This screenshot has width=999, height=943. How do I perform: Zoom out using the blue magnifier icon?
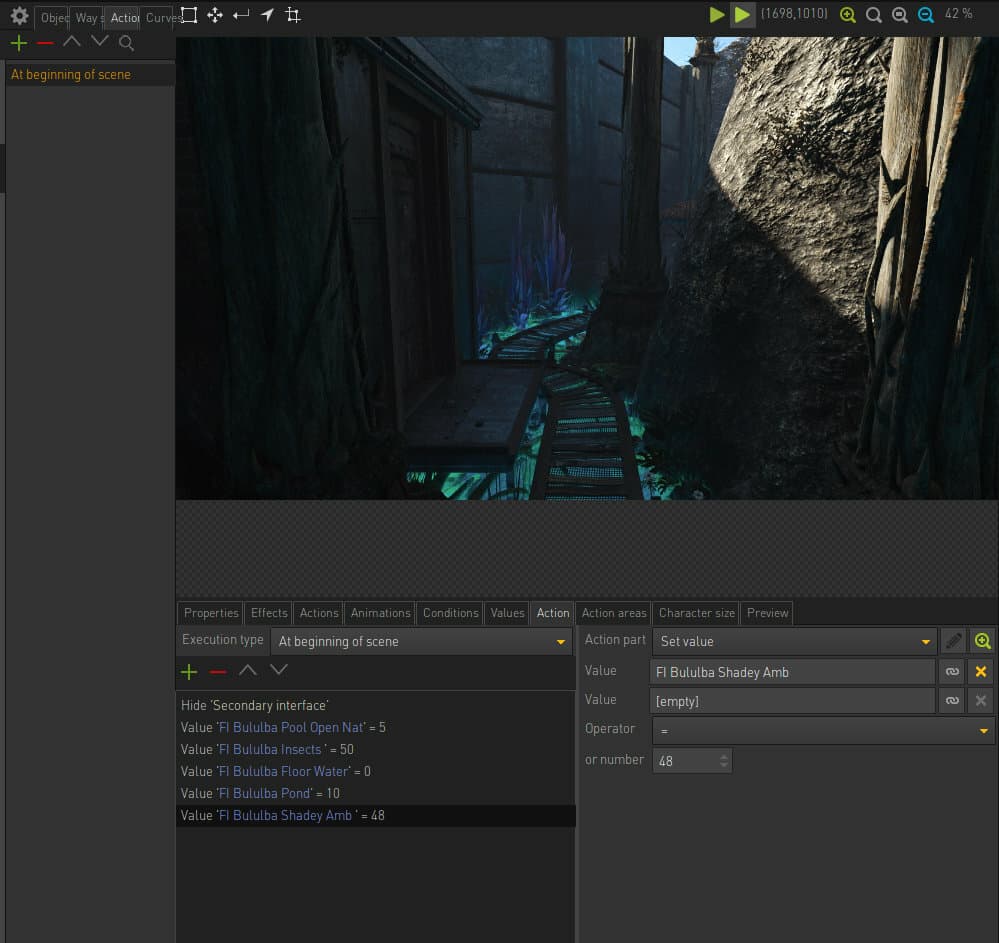[x=926, y=15]
